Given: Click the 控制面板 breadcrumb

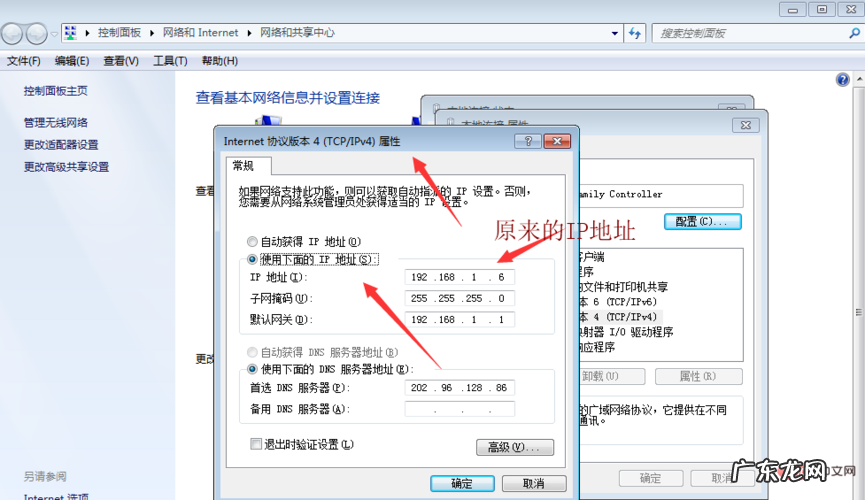Looking at the screenshot, I should coord(119,33).
